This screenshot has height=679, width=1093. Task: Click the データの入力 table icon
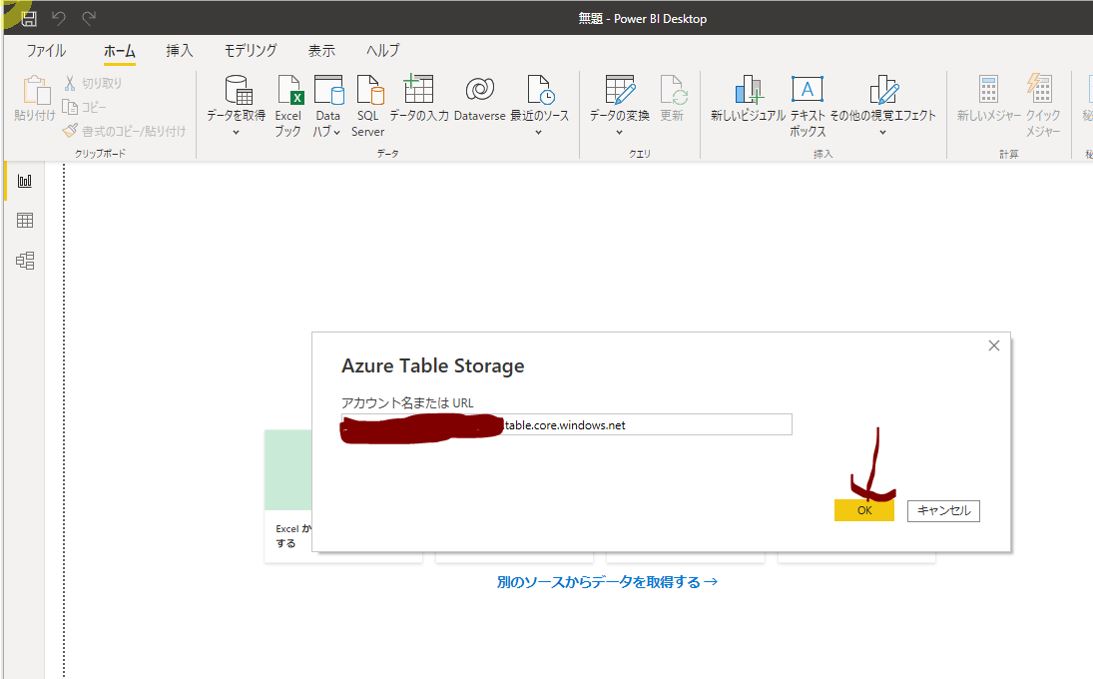click(x=418, y=91)
